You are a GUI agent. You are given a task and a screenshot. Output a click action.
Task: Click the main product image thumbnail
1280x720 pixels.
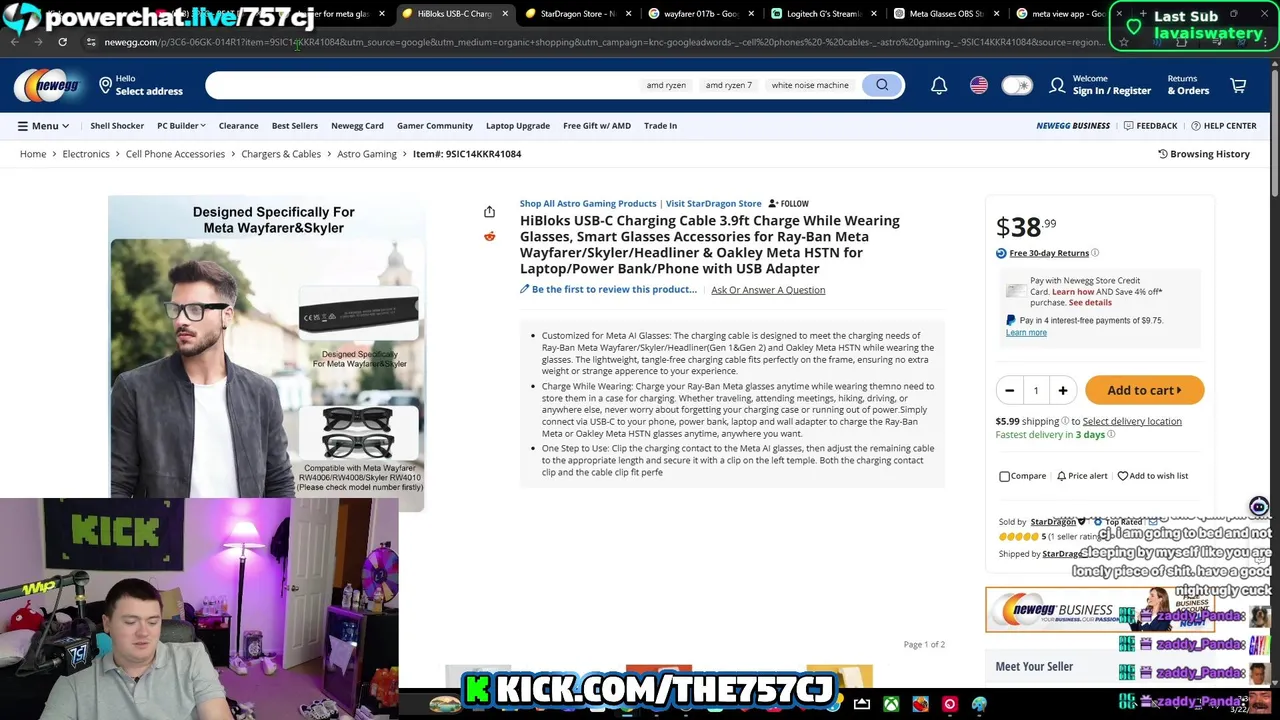pyautogui.click(x=266, y=353)
